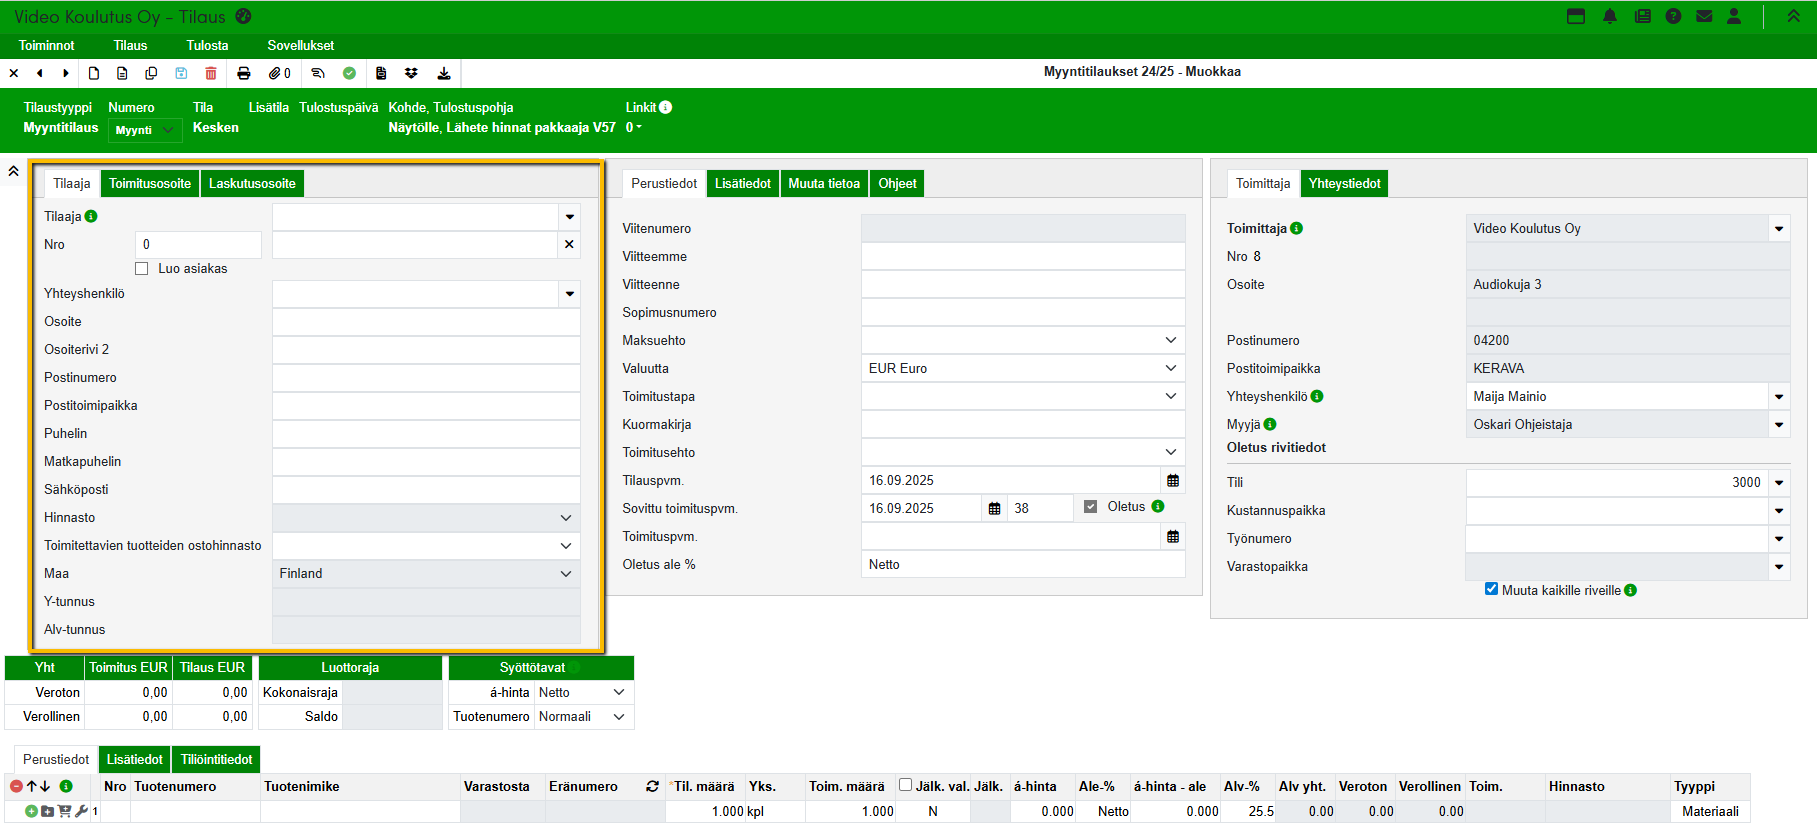Image resolution: width=1817 pixels, height=830 pixels.
Task: Click the green checkmark approve icon
Action: click(x=349, y=73)
